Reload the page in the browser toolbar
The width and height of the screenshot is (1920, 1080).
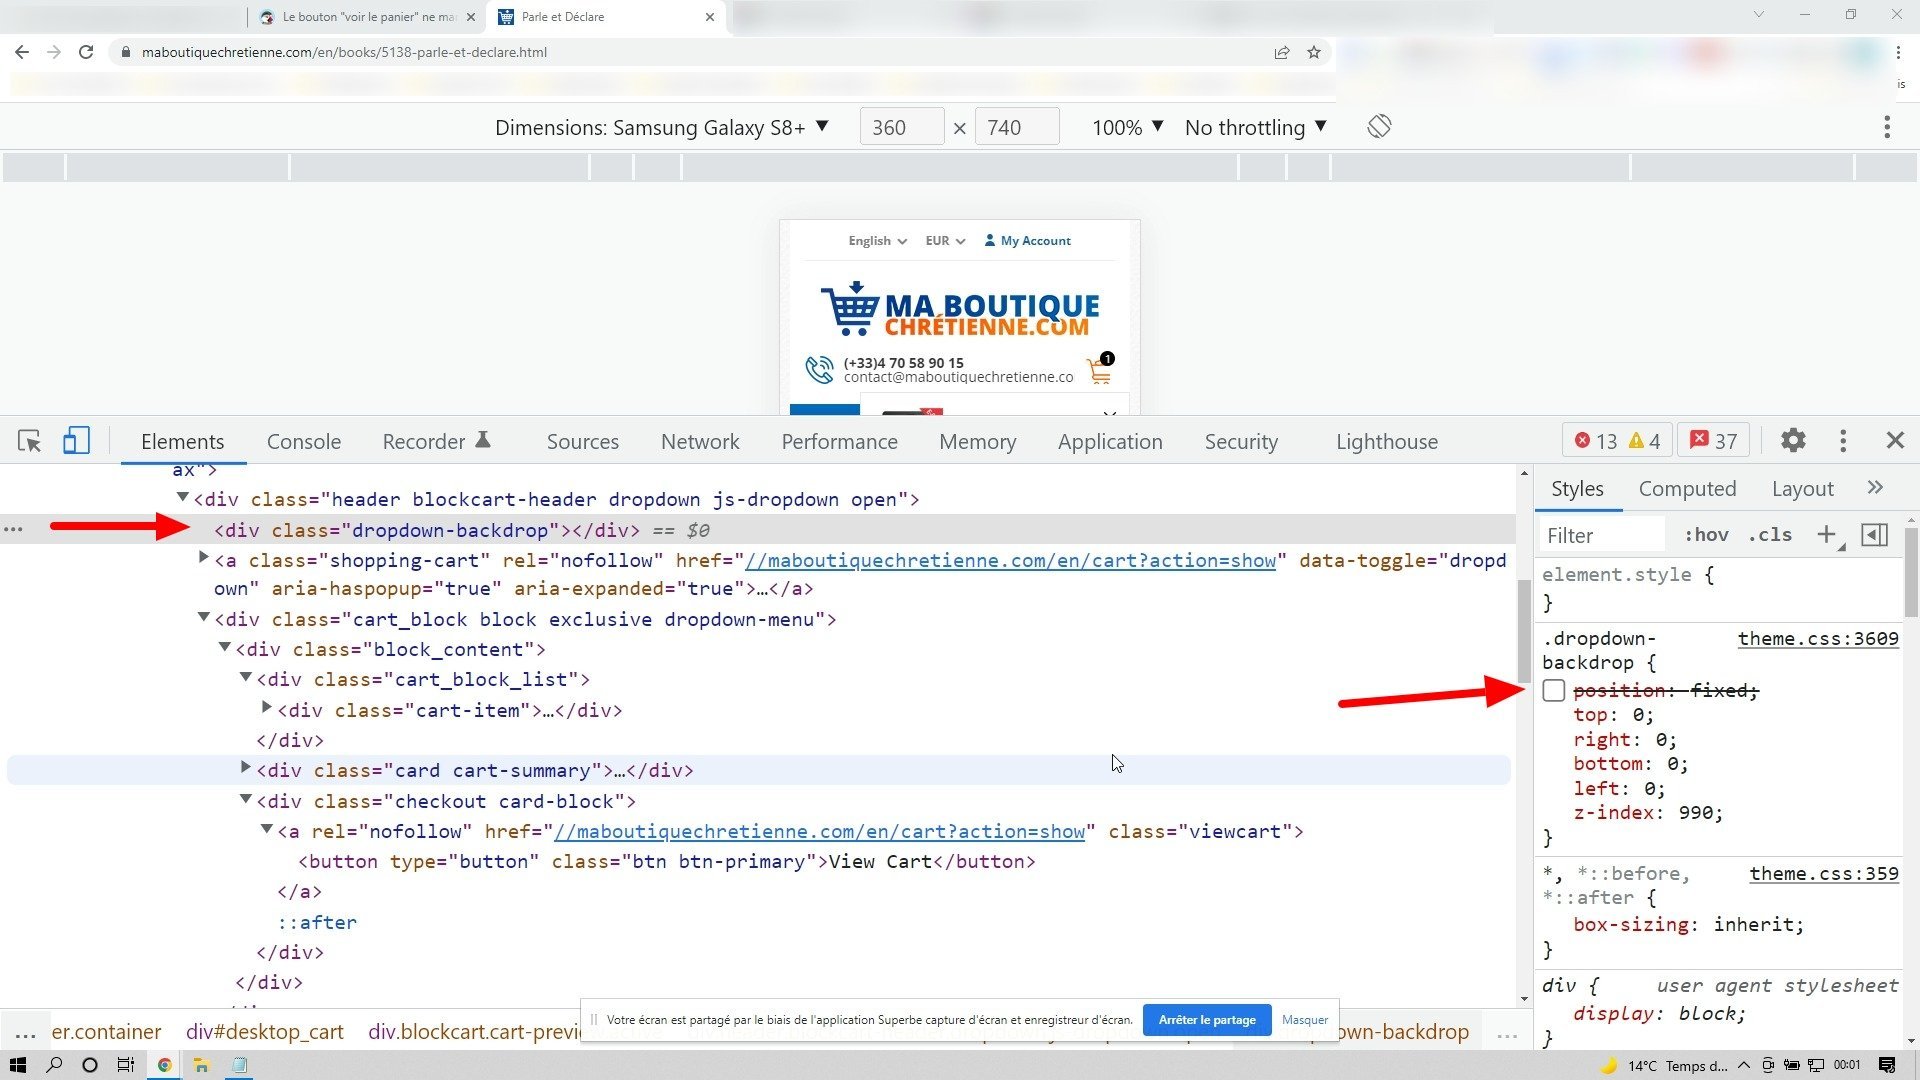tap(86, 52)
